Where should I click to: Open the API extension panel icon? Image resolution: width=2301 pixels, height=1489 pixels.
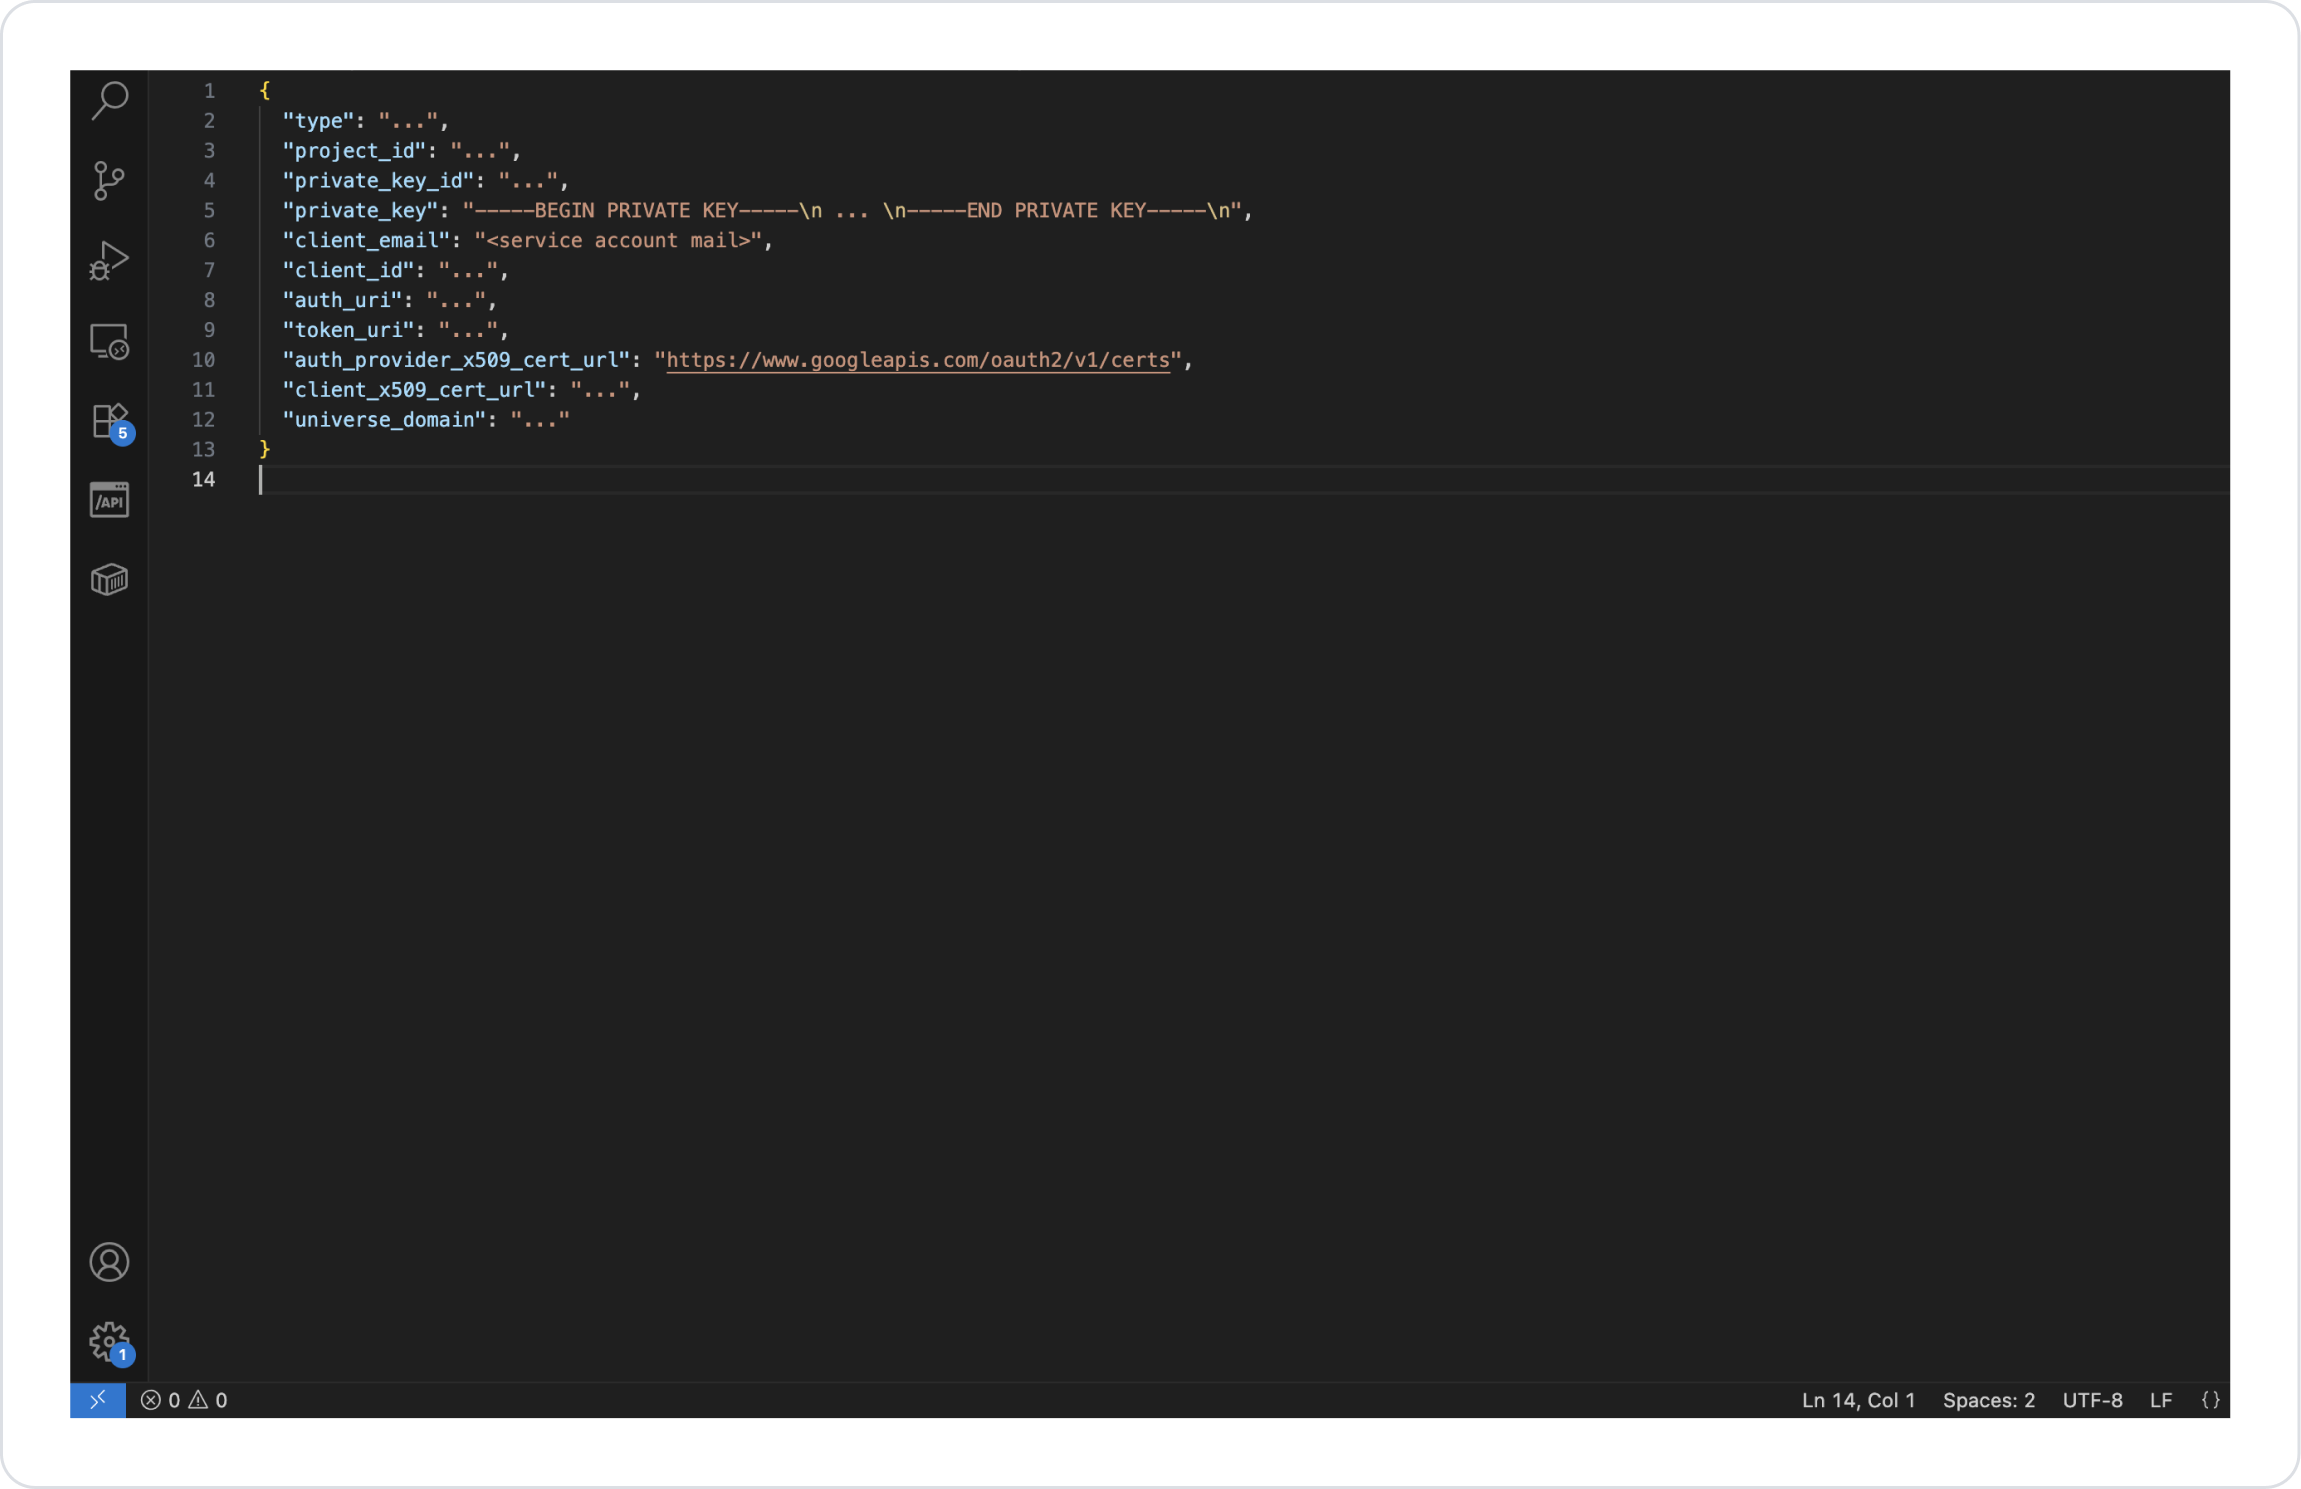coord(109,500)
